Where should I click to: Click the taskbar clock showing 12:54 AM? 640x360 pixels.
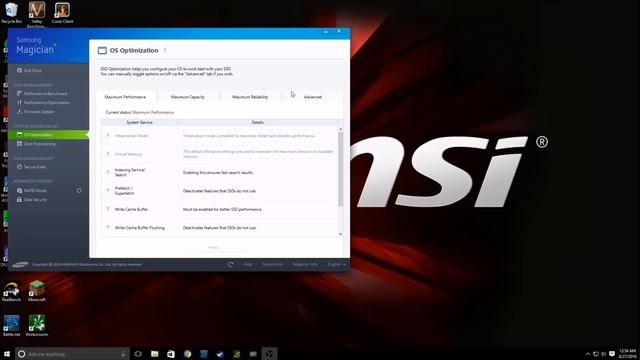(x=628, y=353)
